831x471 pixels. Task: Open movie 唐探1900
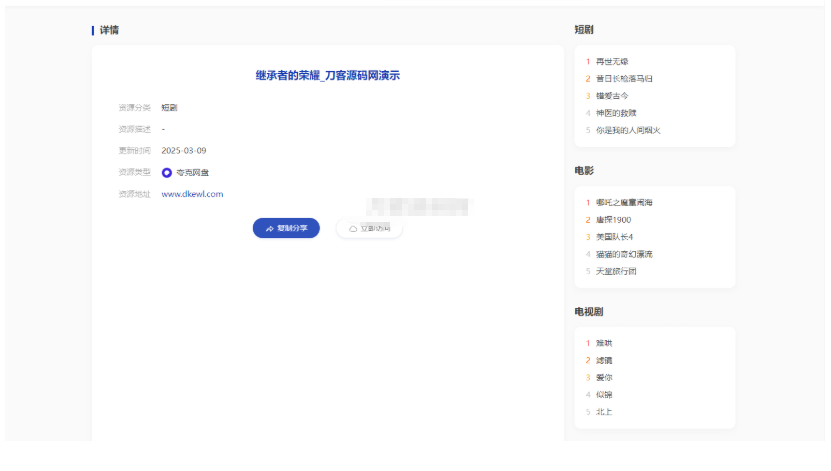pyautogui.click(x=613, y=220)
